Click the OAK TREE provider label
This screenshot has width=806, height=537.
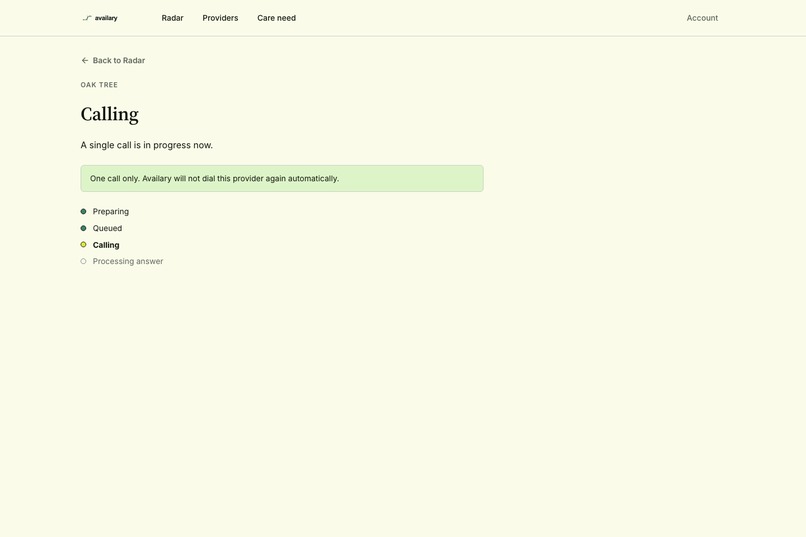click(x=99, y=85)
